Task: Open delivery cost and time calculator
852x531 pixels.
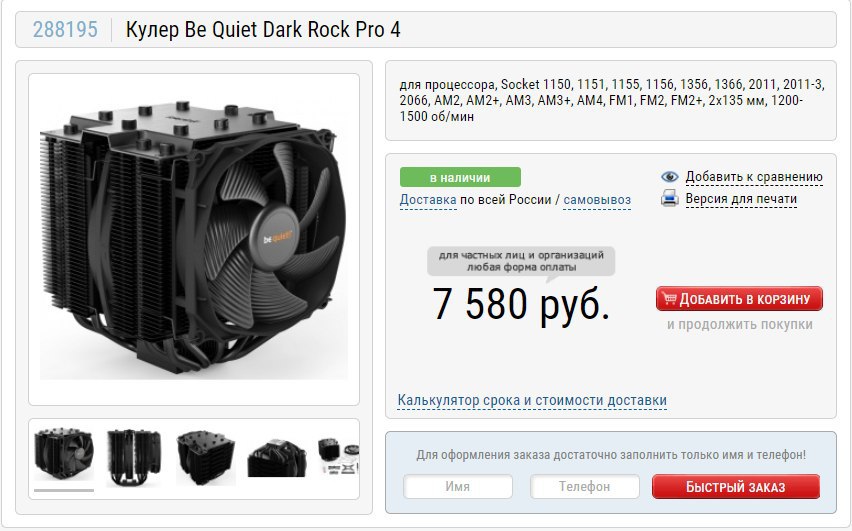Action: coord(532,400)
